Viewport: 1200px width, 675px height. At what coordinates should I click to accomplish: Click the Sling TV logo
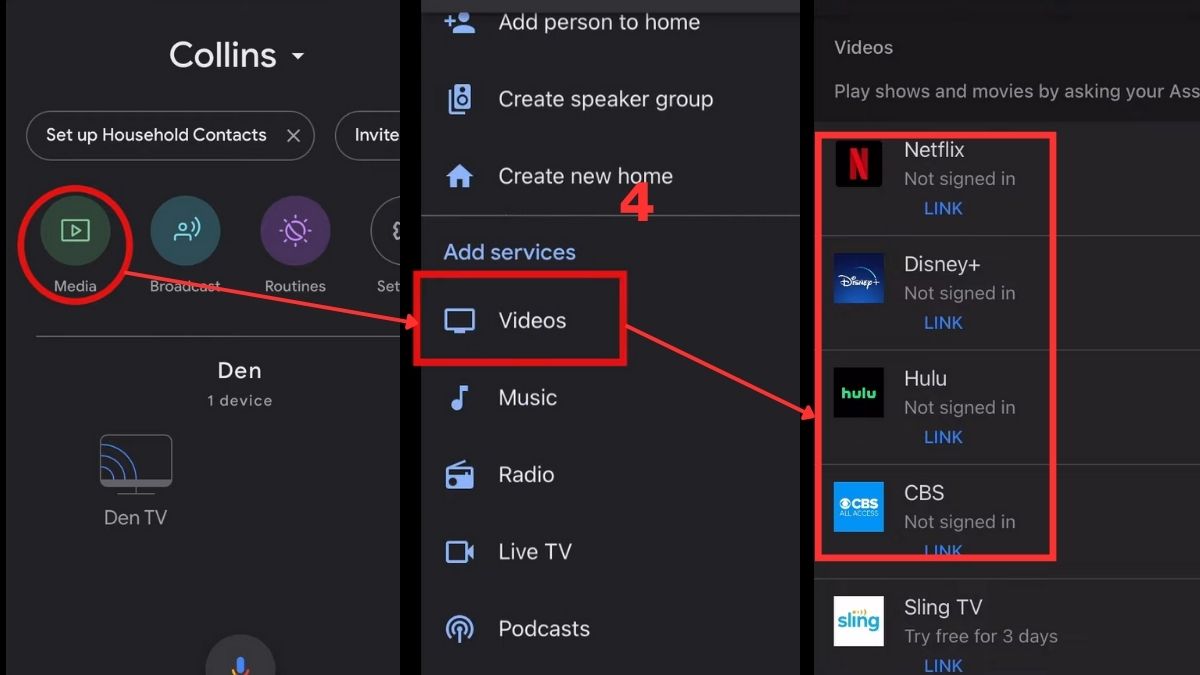pyautogui.click(x=858, y=621)
